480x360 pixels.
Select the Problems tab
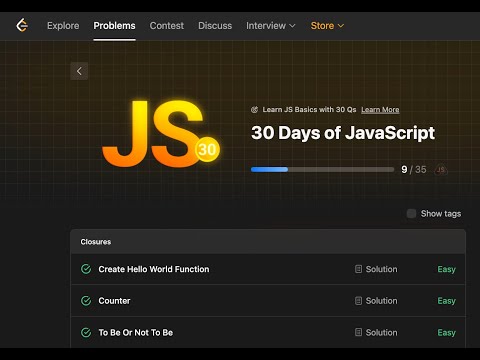[114, 26]
